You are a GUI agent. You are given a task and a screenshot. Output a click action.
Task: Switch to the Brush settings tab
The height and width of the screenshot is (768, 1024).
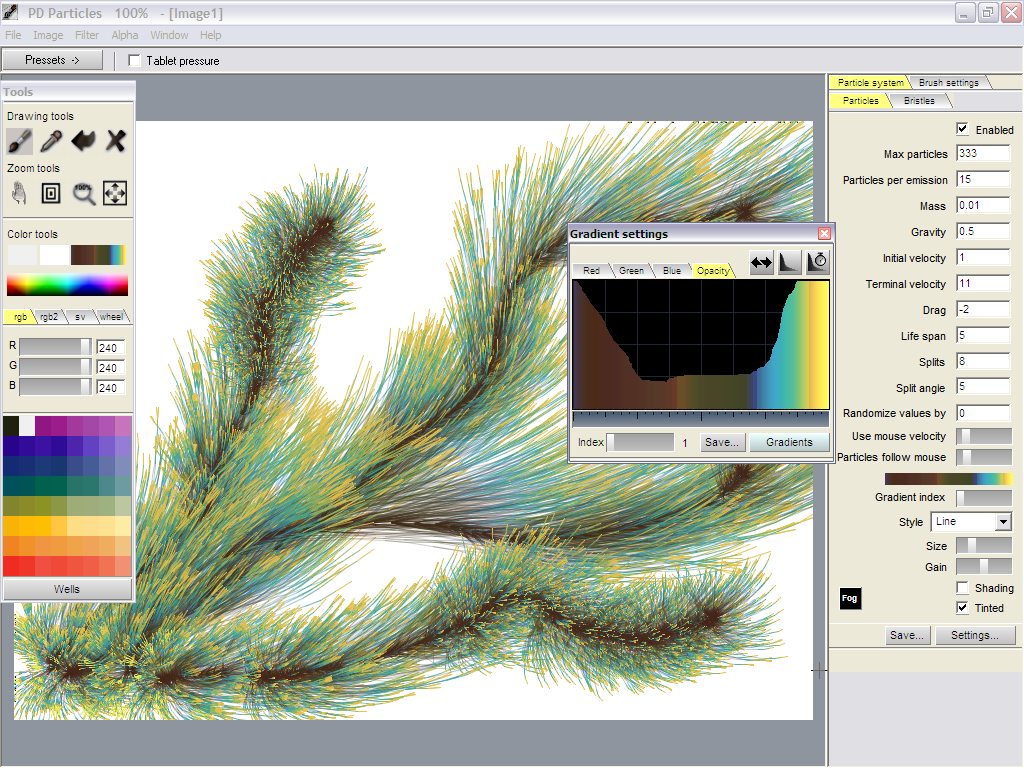(950, 82)
